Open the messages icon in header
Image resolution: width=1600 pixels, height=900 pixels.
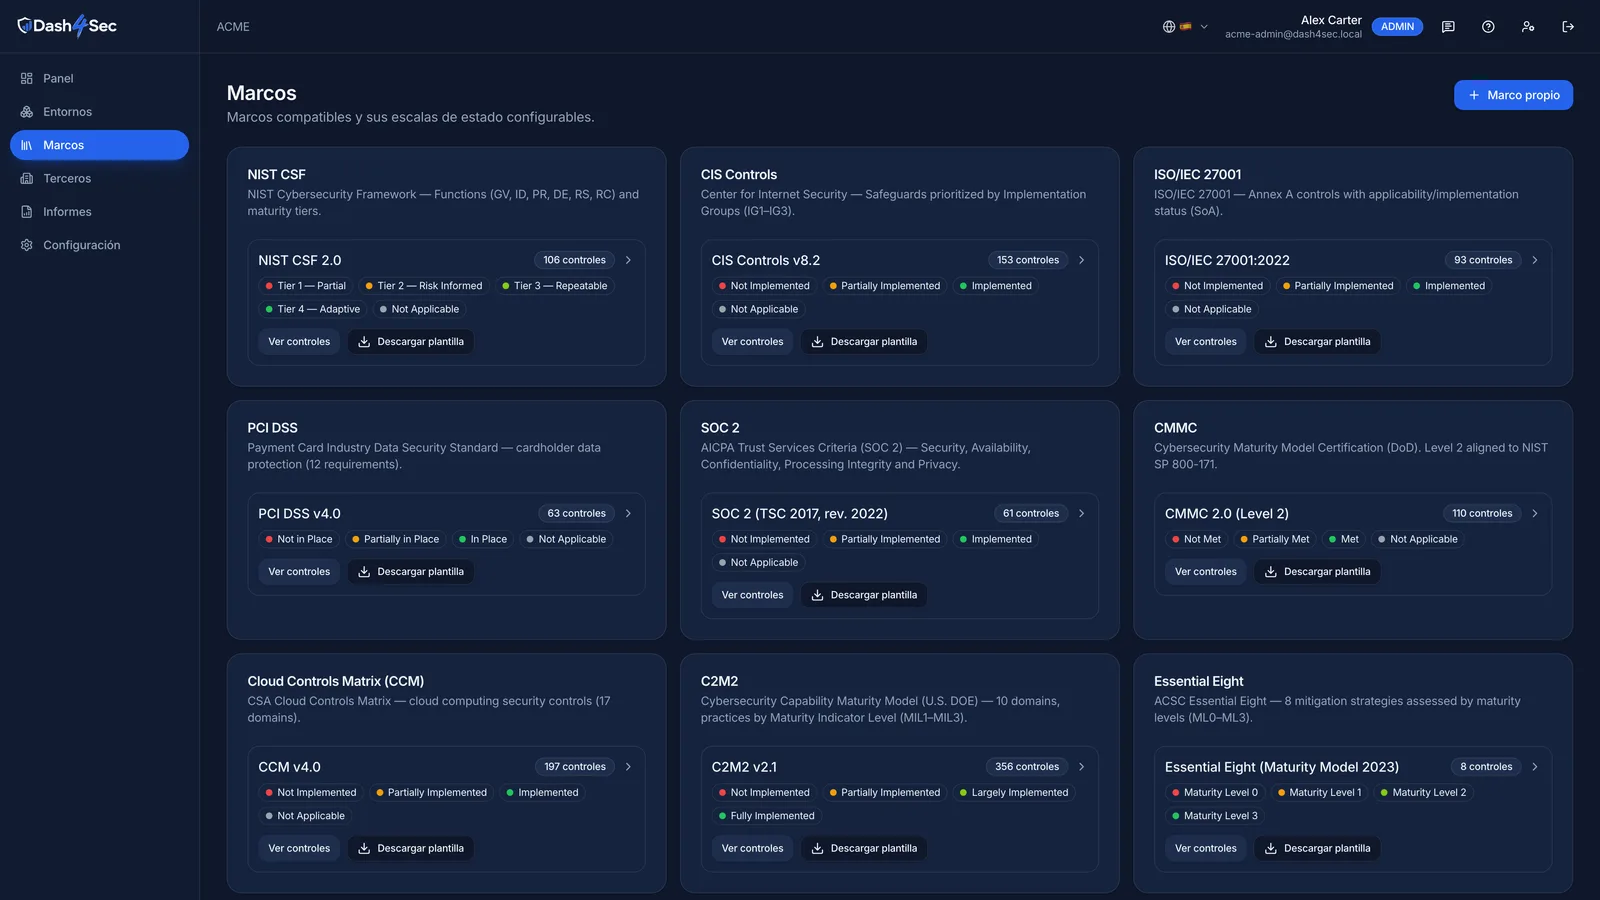coord(1448,27)
